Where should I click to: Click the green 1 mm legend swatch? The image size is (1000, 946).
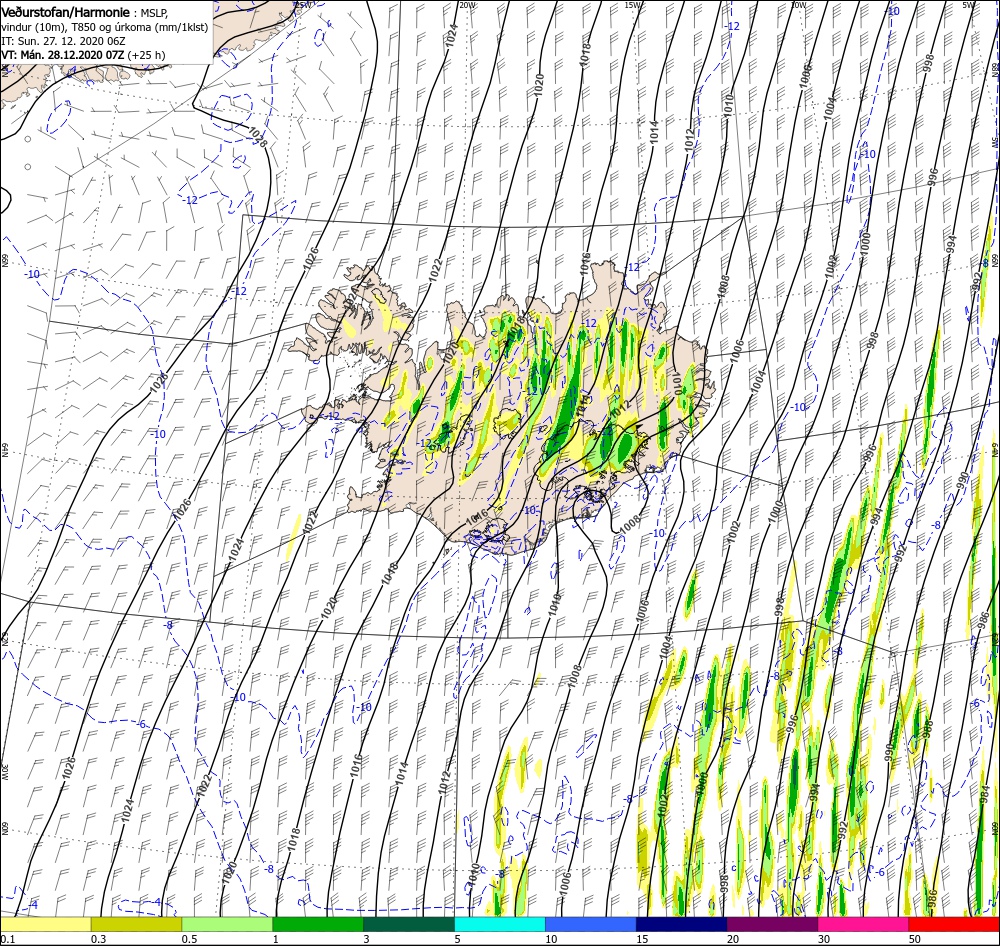318,924
